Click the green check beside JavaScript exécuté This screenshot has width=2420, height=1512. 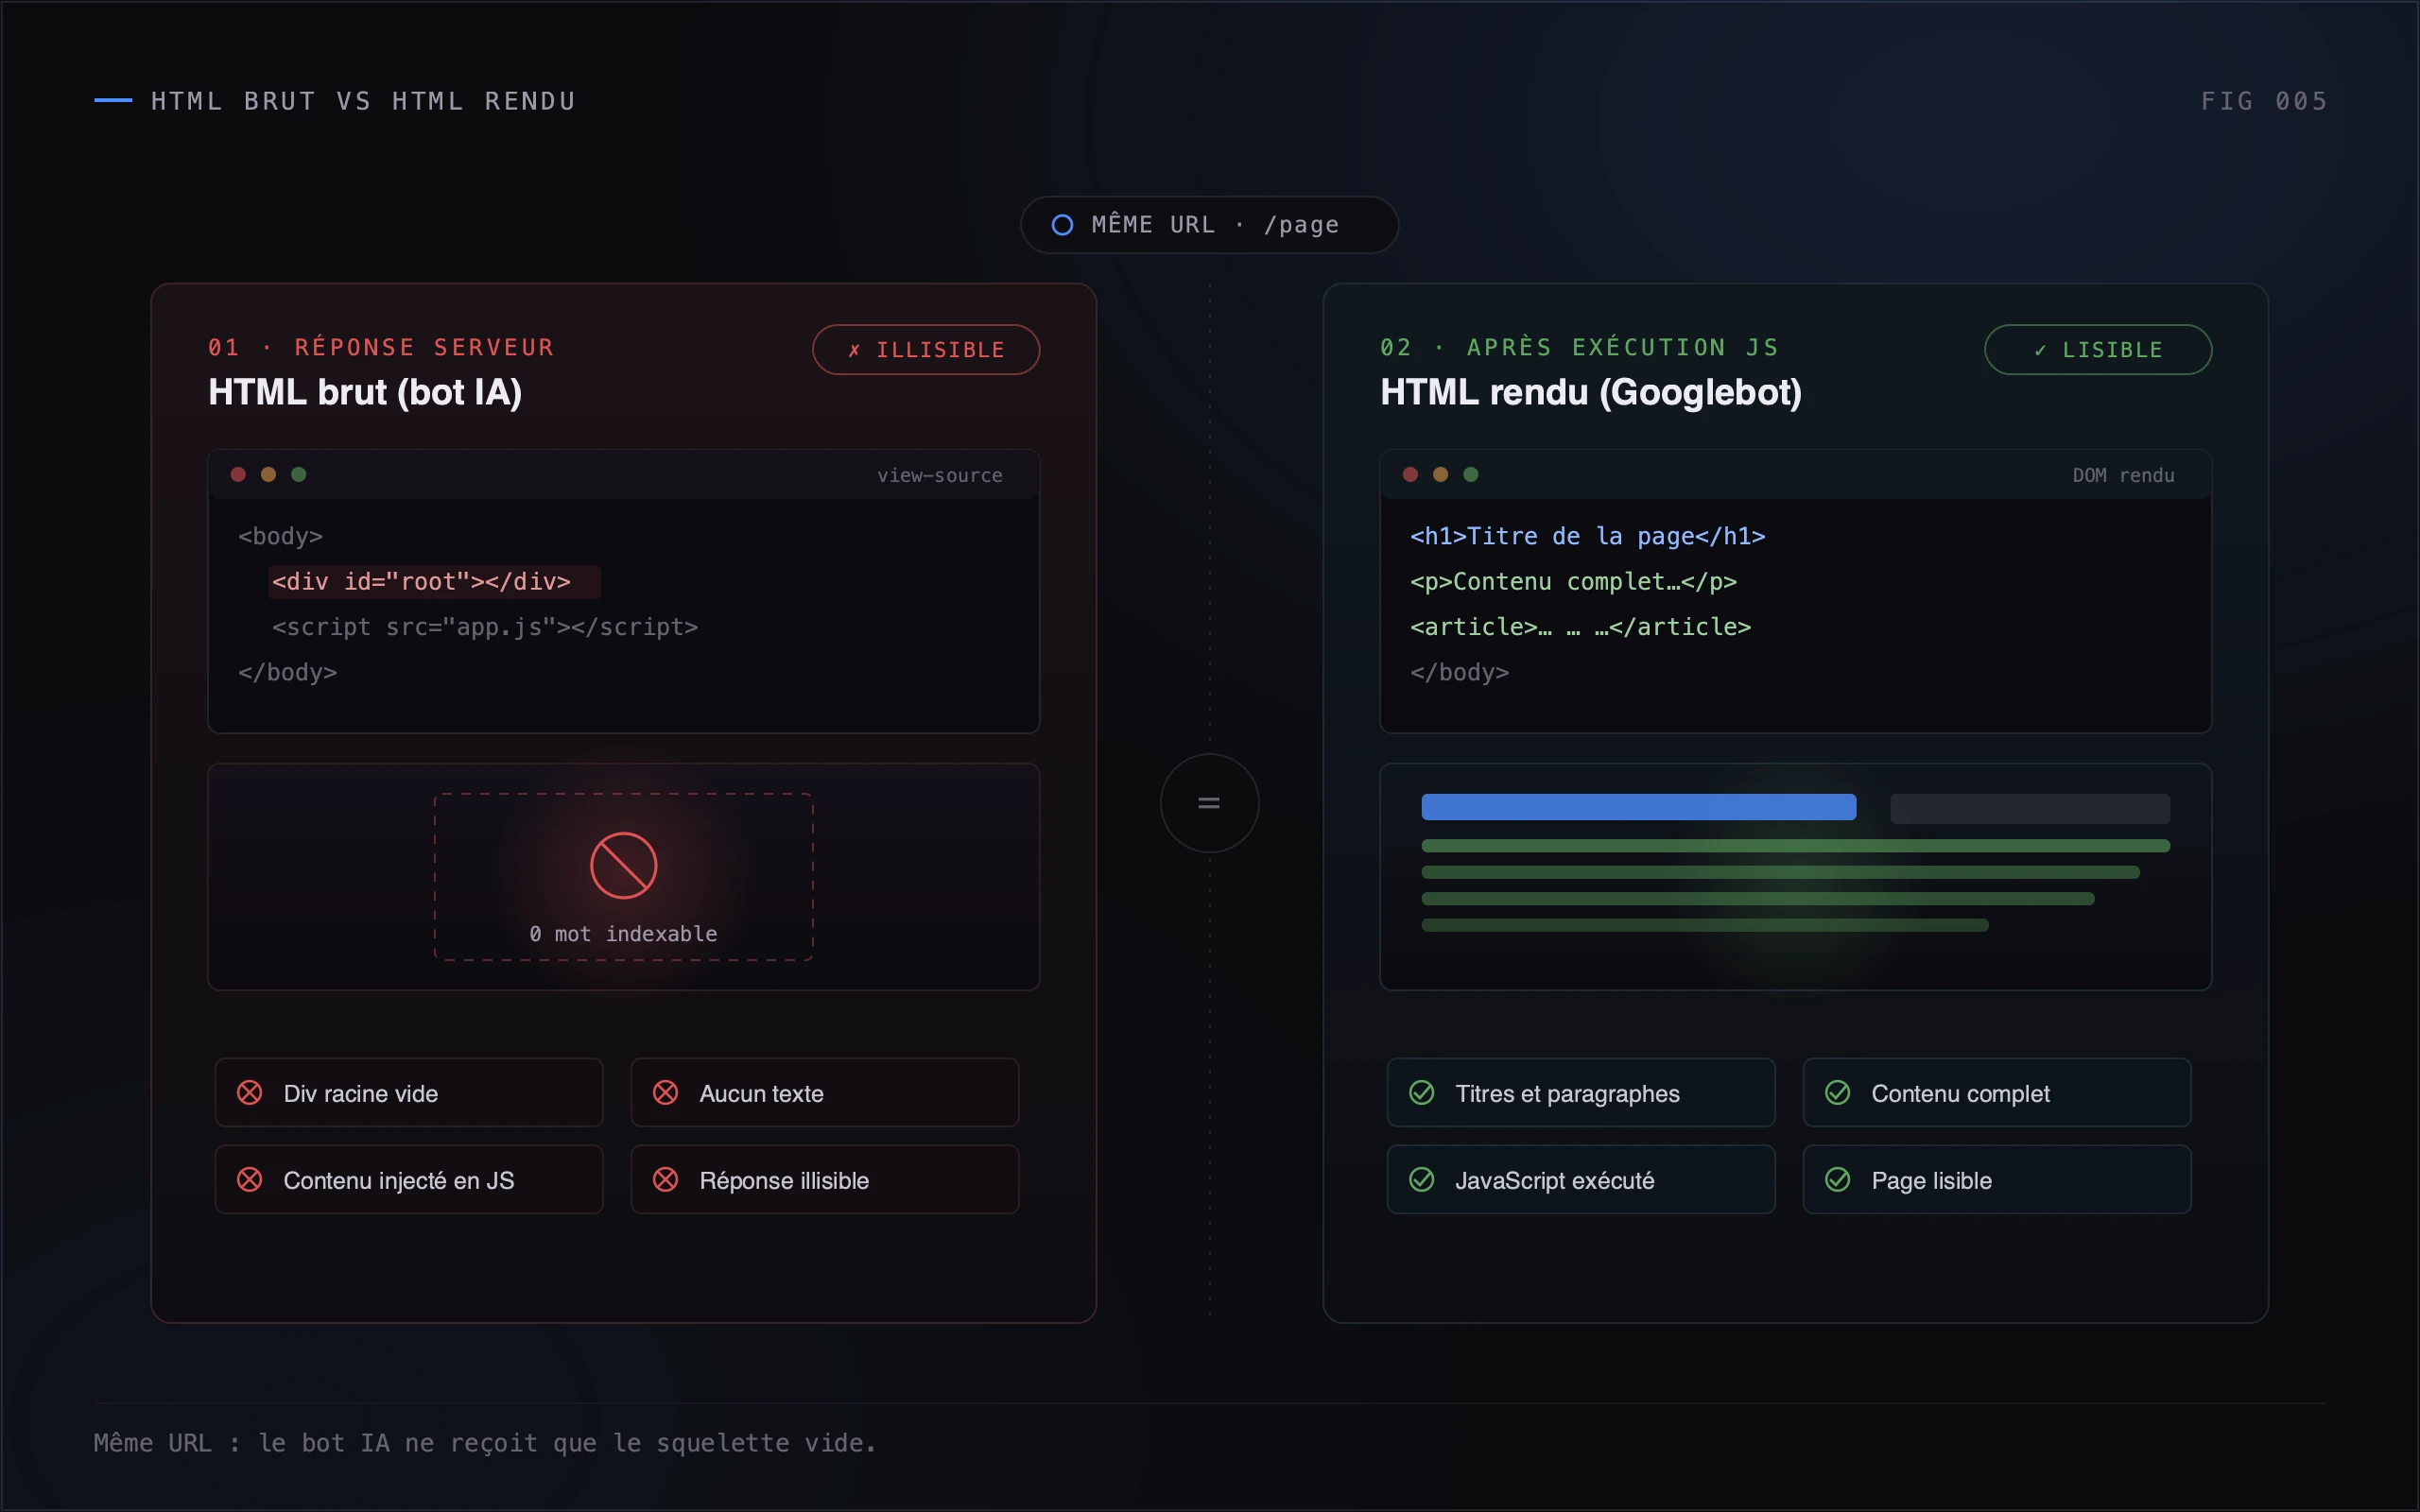click(x=1421, y=1180)
